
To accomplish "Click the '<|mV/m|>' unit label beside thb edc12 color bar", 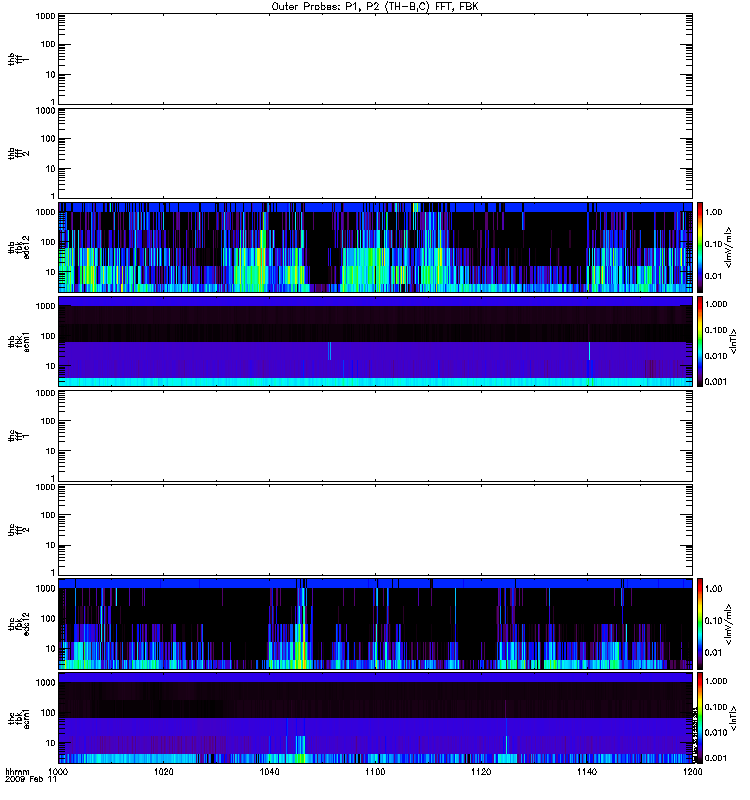I will (729, 247).
